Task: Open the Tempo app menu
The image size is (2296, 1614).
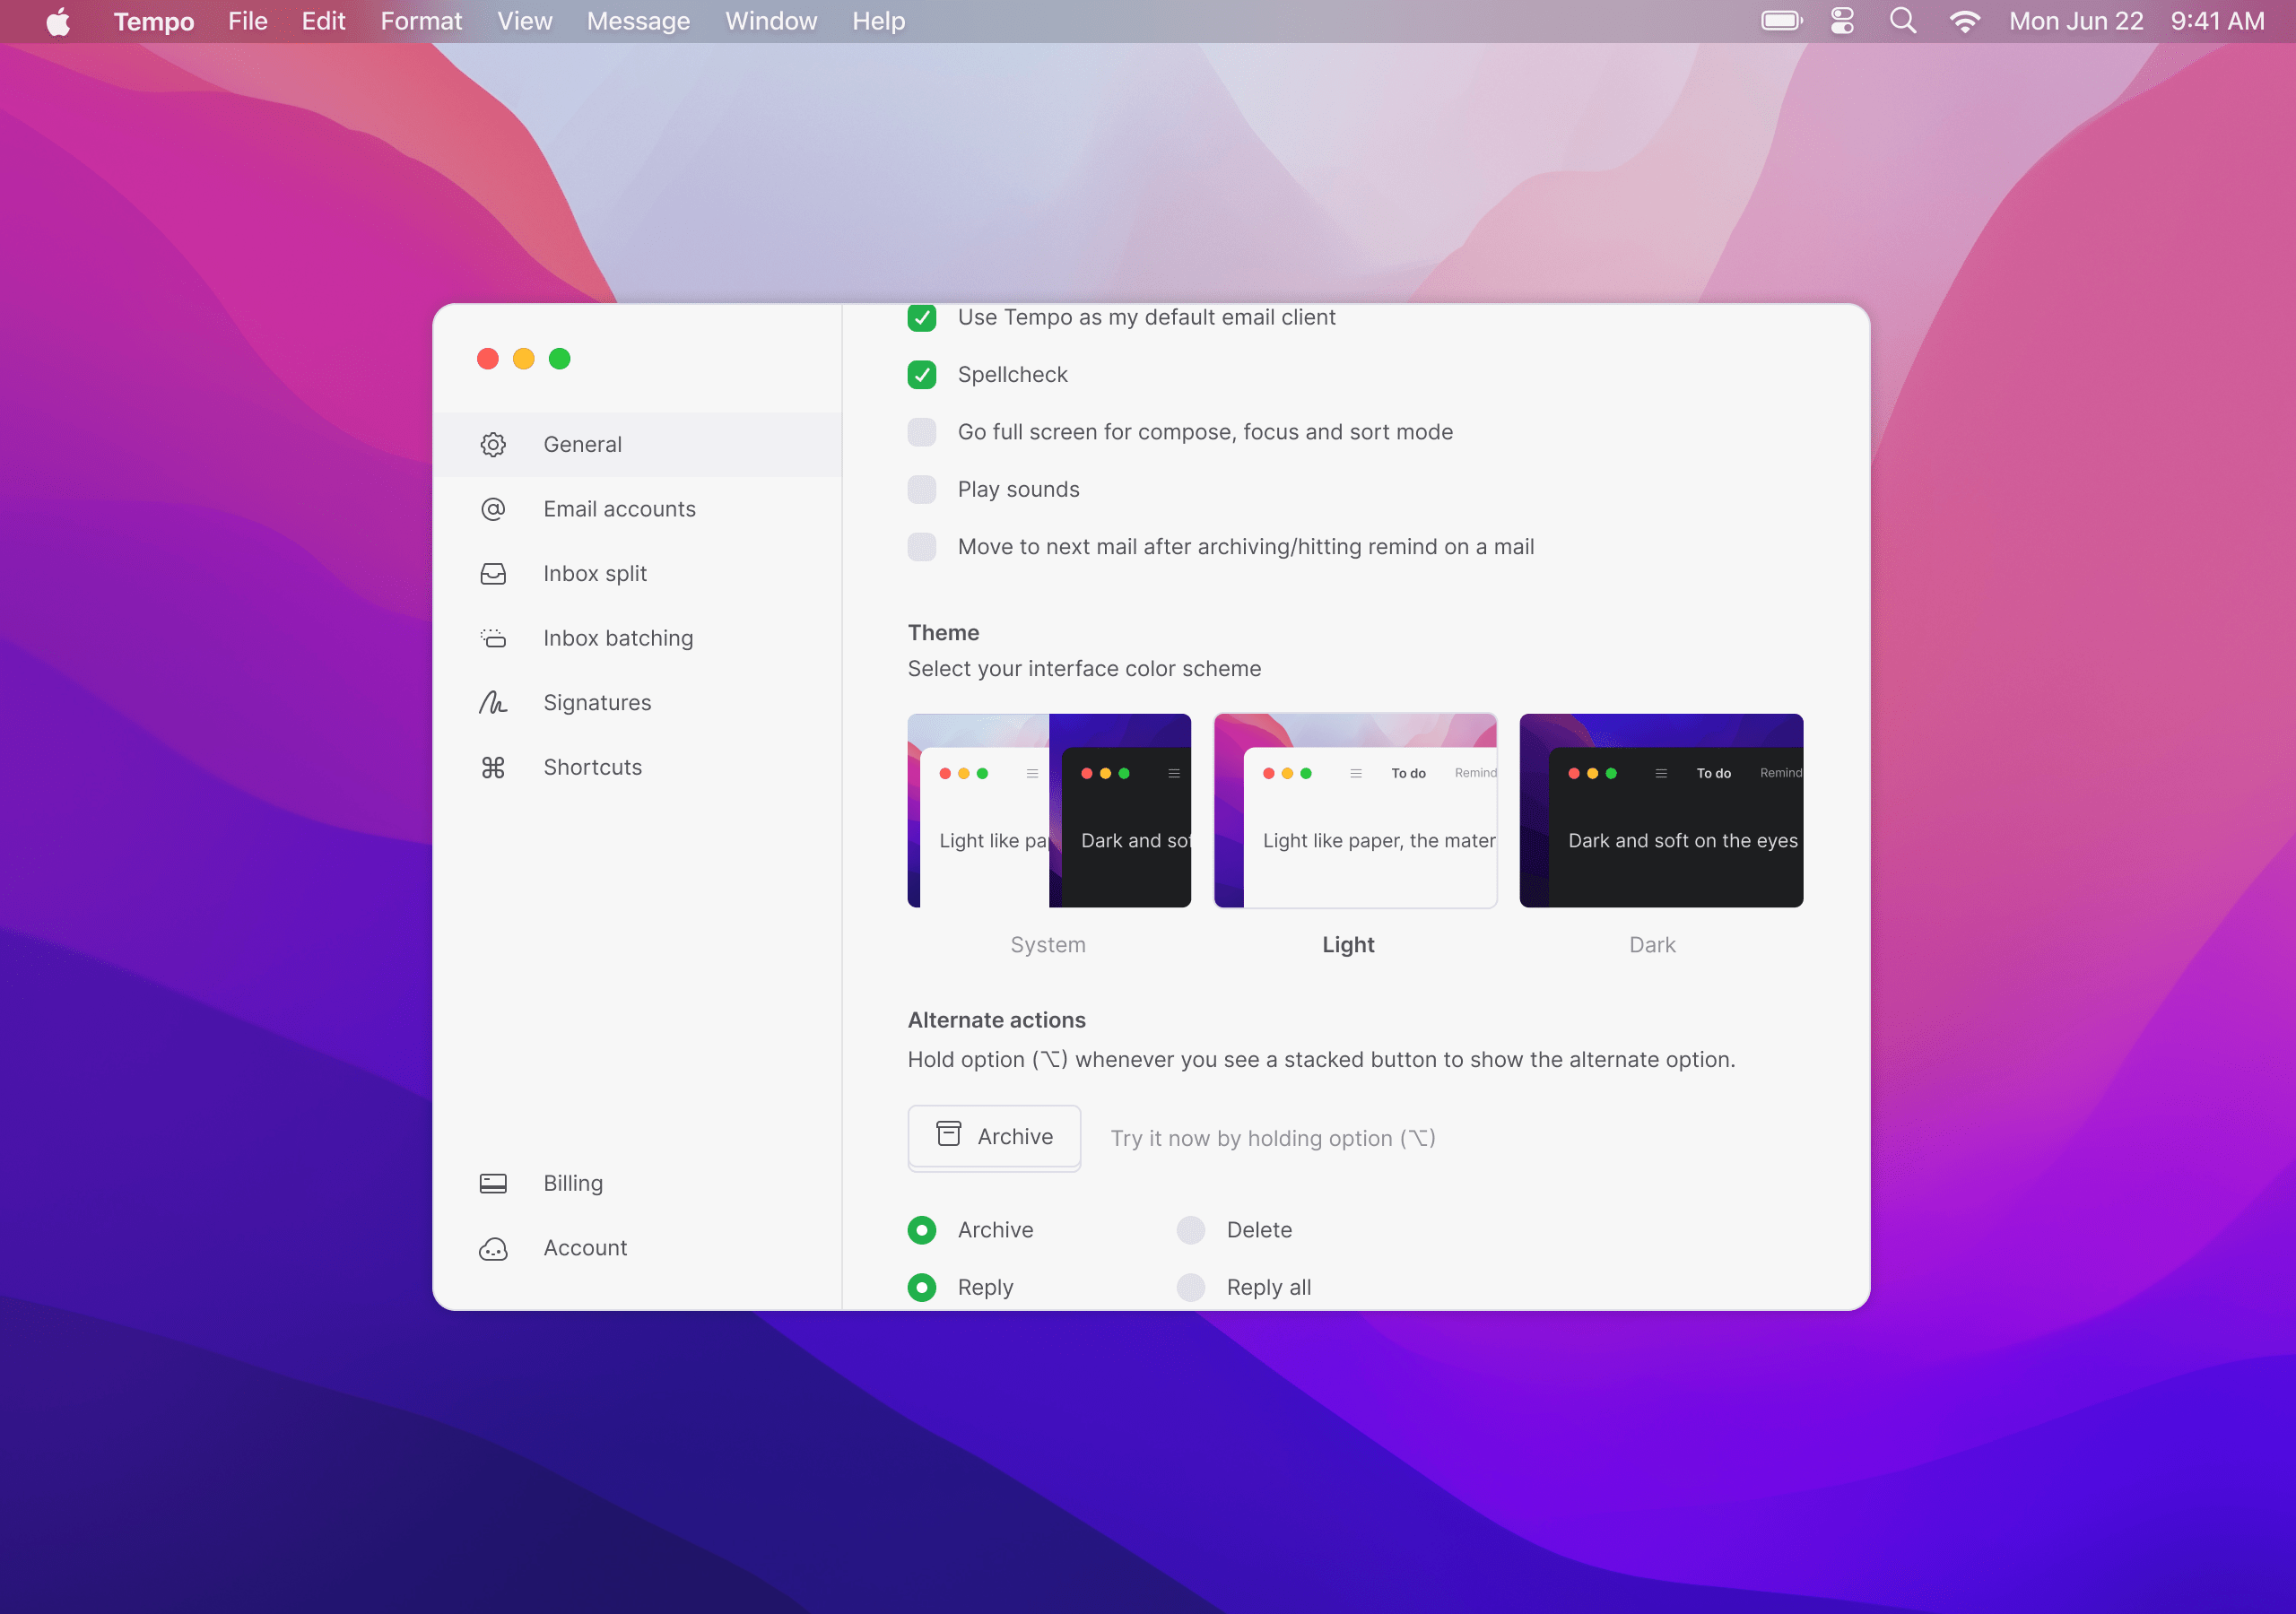Action: [154, 21]
